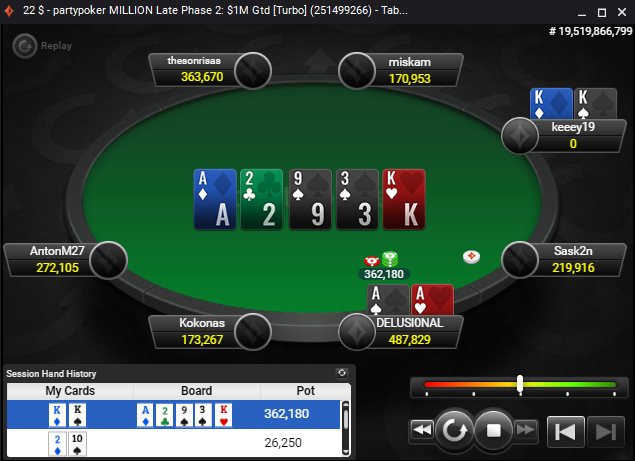
Task: Click the white dealer button chip
Action: point(471,256)
